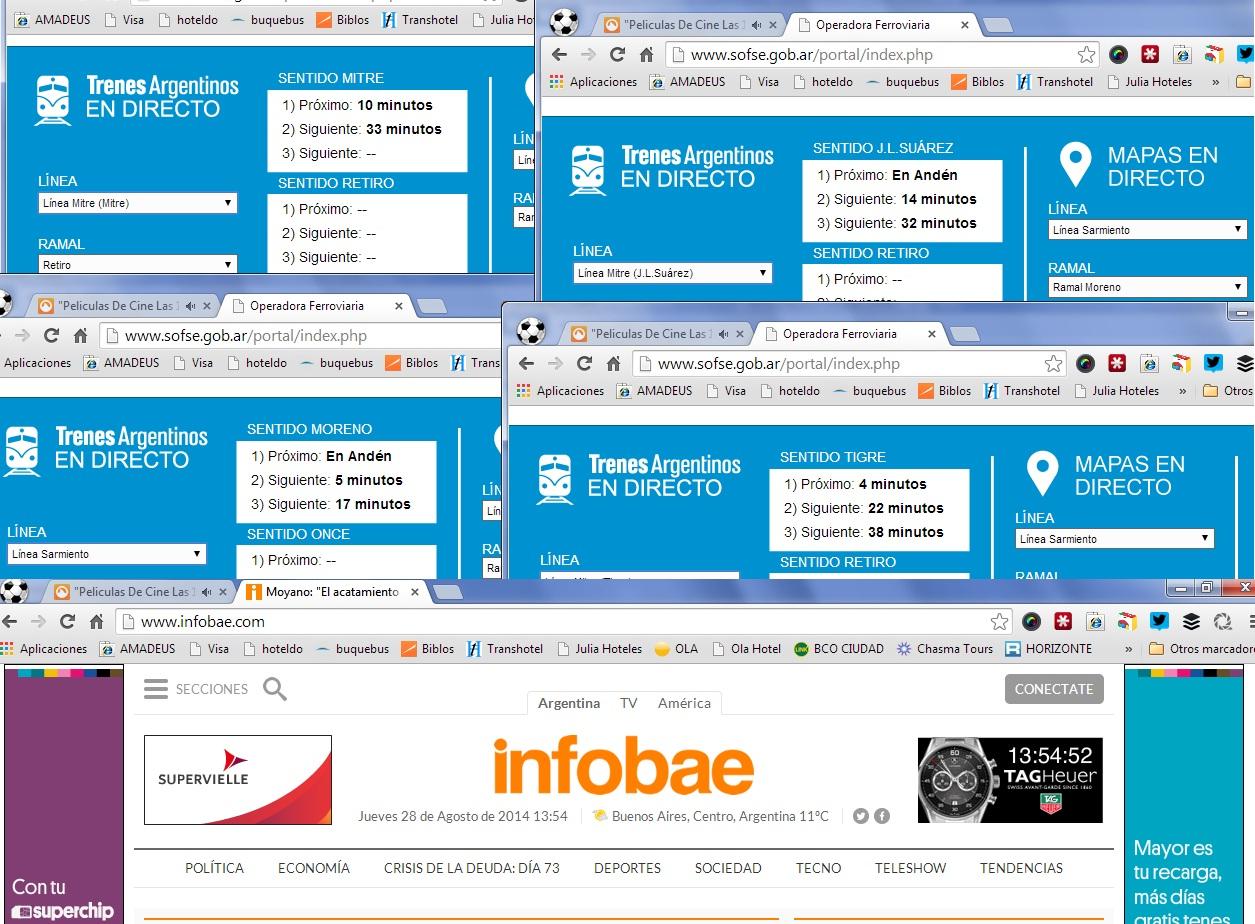Star the sofse page in J.L.Suárez window

point(1086,55)
